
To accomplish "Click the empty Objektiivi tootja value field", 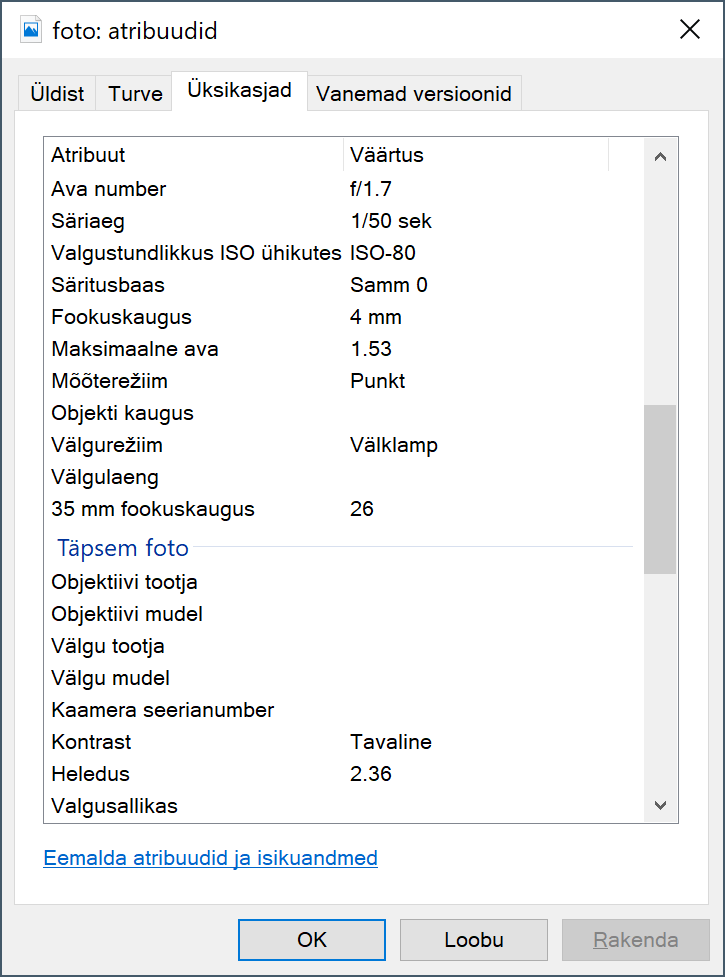I will tap(450, 581).
